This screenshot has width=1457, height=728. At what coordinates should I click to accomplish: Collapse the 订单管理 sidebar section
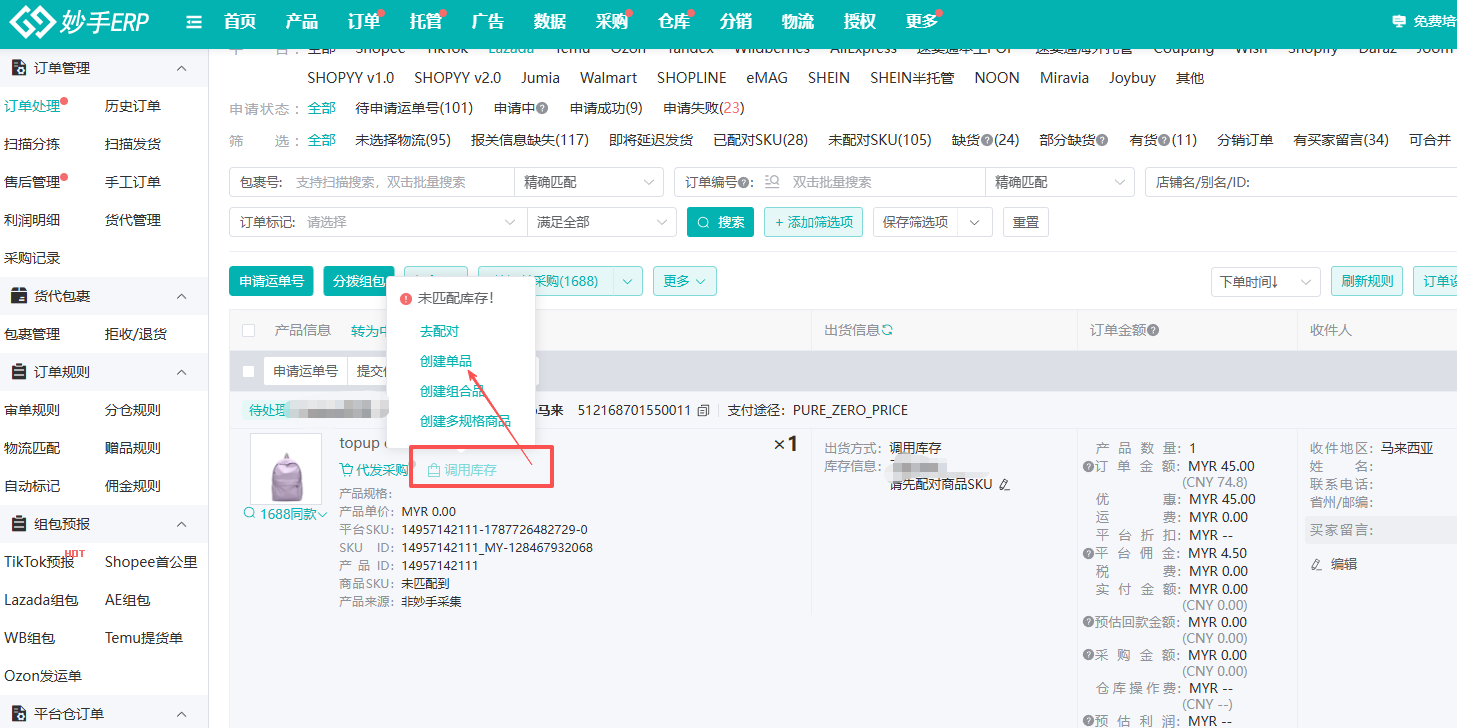point(181,68)
